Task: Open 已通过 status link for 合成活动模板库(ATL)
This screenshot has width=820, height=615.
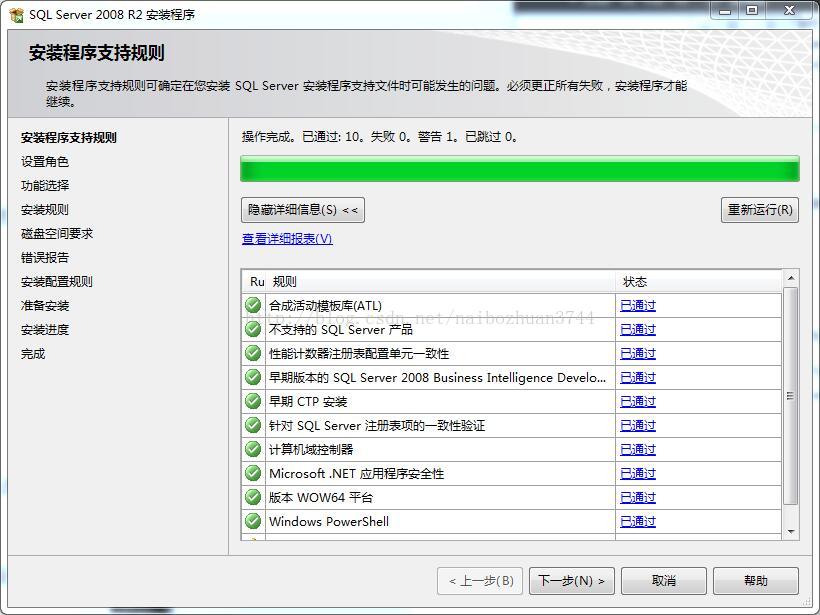Action: tap(637, 305)
